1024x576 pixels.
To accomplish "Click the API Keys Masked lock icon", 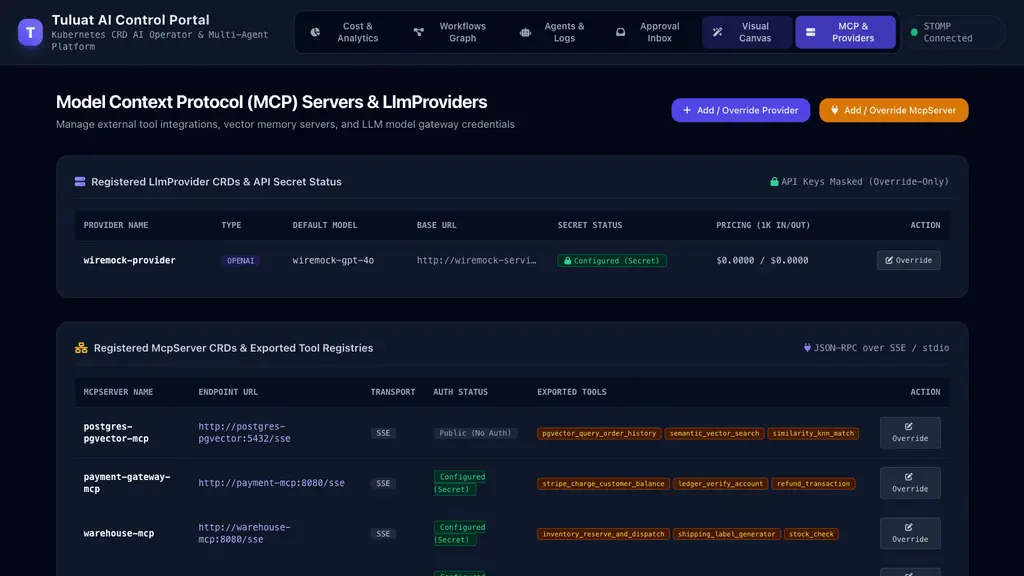I will pos(774,182).
